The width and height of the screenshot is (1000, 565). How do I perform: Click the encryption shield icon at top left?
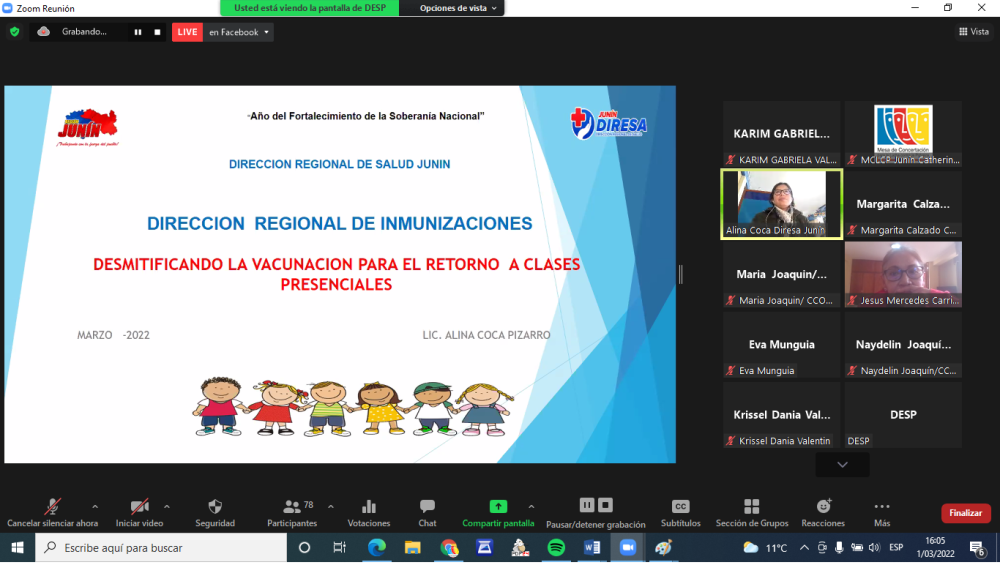pos(14,32)
